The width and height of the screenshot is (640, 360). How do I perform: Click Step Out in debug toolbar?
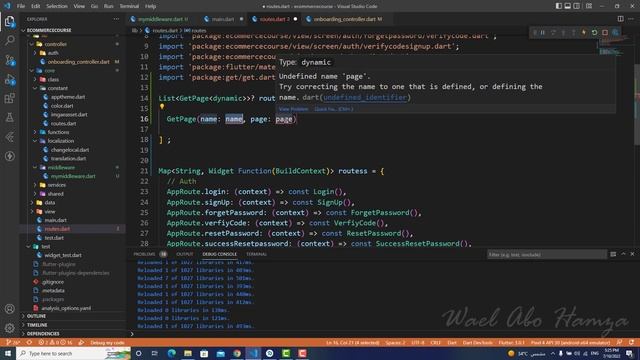pos(574,32)
